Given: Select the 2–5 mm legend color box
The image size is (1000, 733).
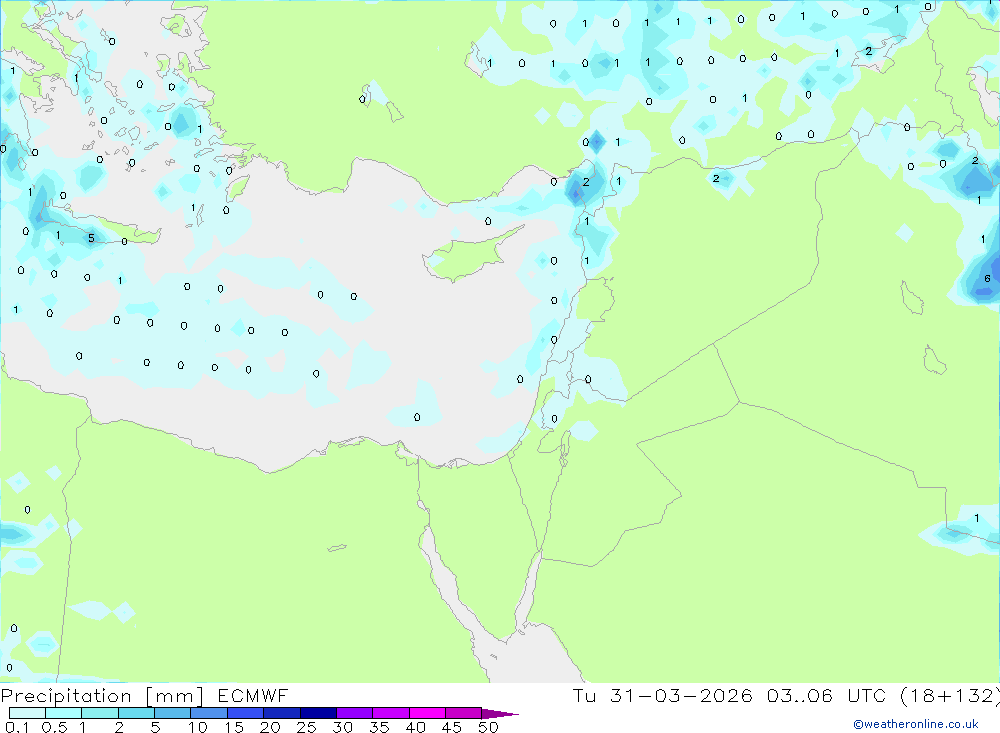Looking at the screenshot, I should point(136,713).
